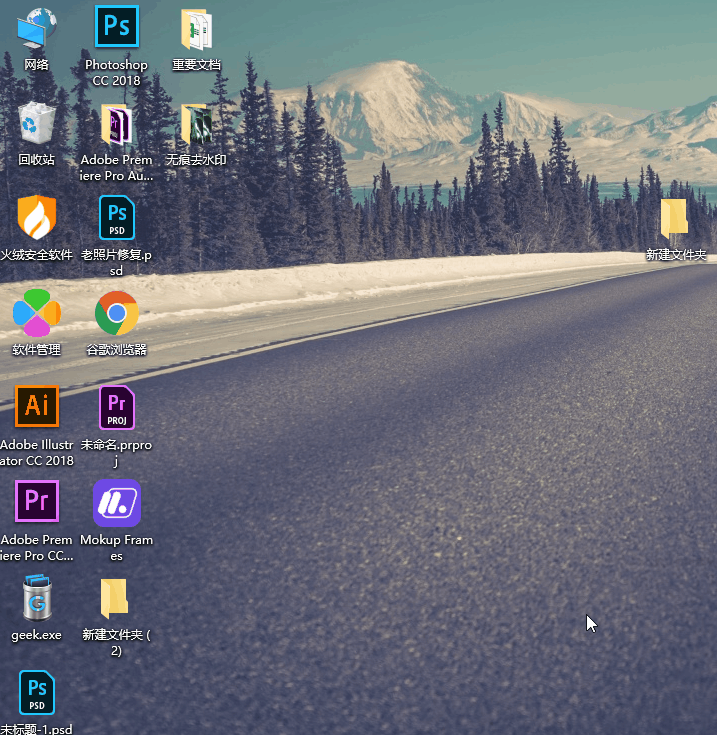Select the Mokup Frames app icon
Viewport: 717px width, 735px height.
(x=117, y=503)
